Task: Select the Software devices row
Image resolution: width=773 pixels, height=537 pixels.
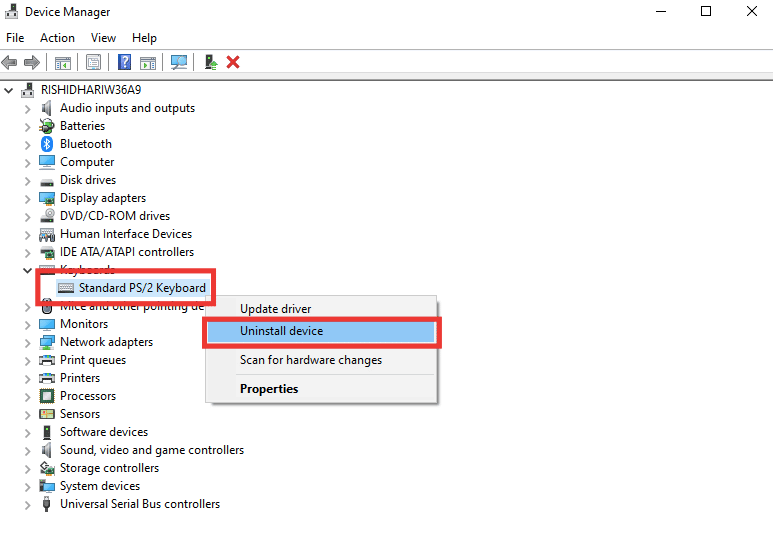Action: click(104, 432)
